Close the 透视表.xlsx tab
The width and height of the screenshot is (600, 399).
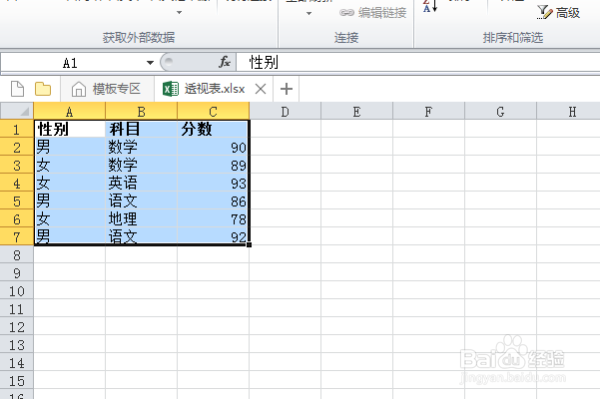[261, 89]
